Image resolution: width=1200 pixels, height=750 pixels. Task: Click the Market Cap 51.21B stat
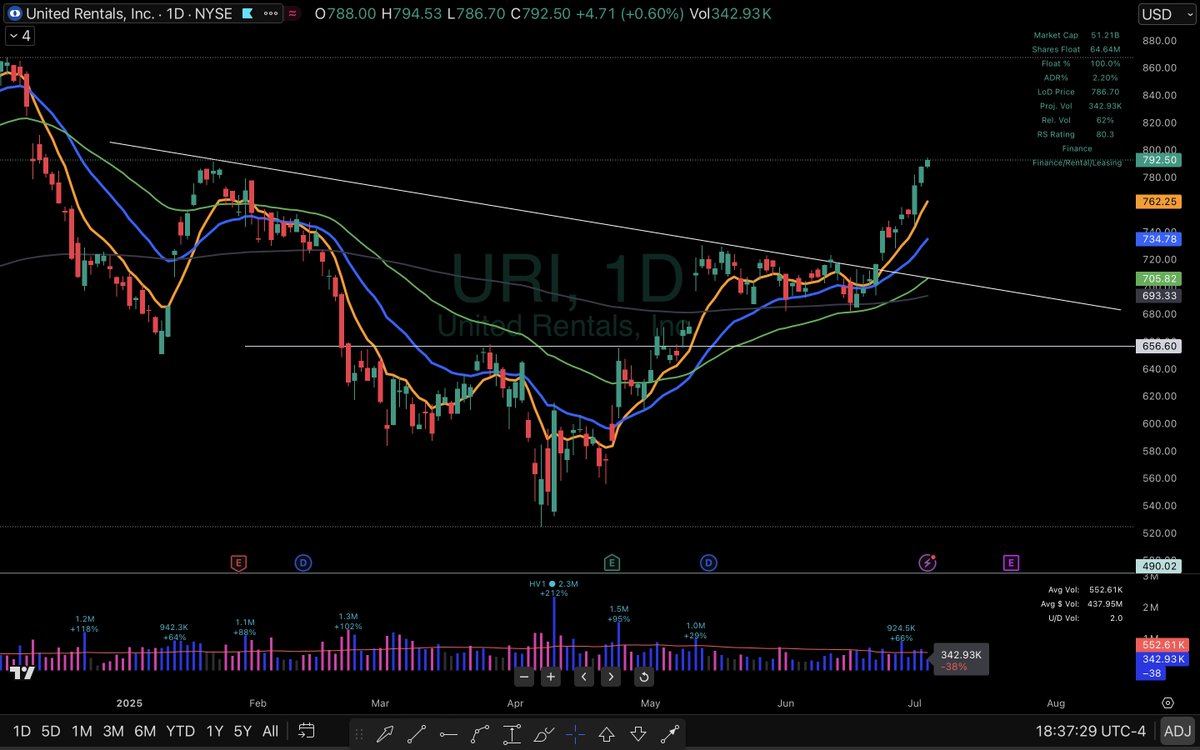pyautogui.click(x=1077, y=36)
